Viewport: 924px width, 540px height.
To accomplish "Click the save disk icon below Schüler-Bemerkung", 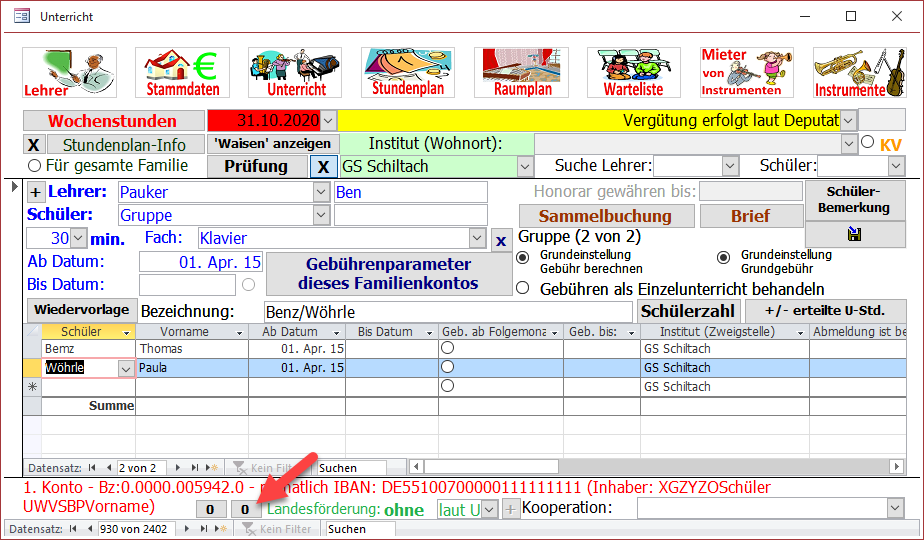I will click(x=855, y=235).
